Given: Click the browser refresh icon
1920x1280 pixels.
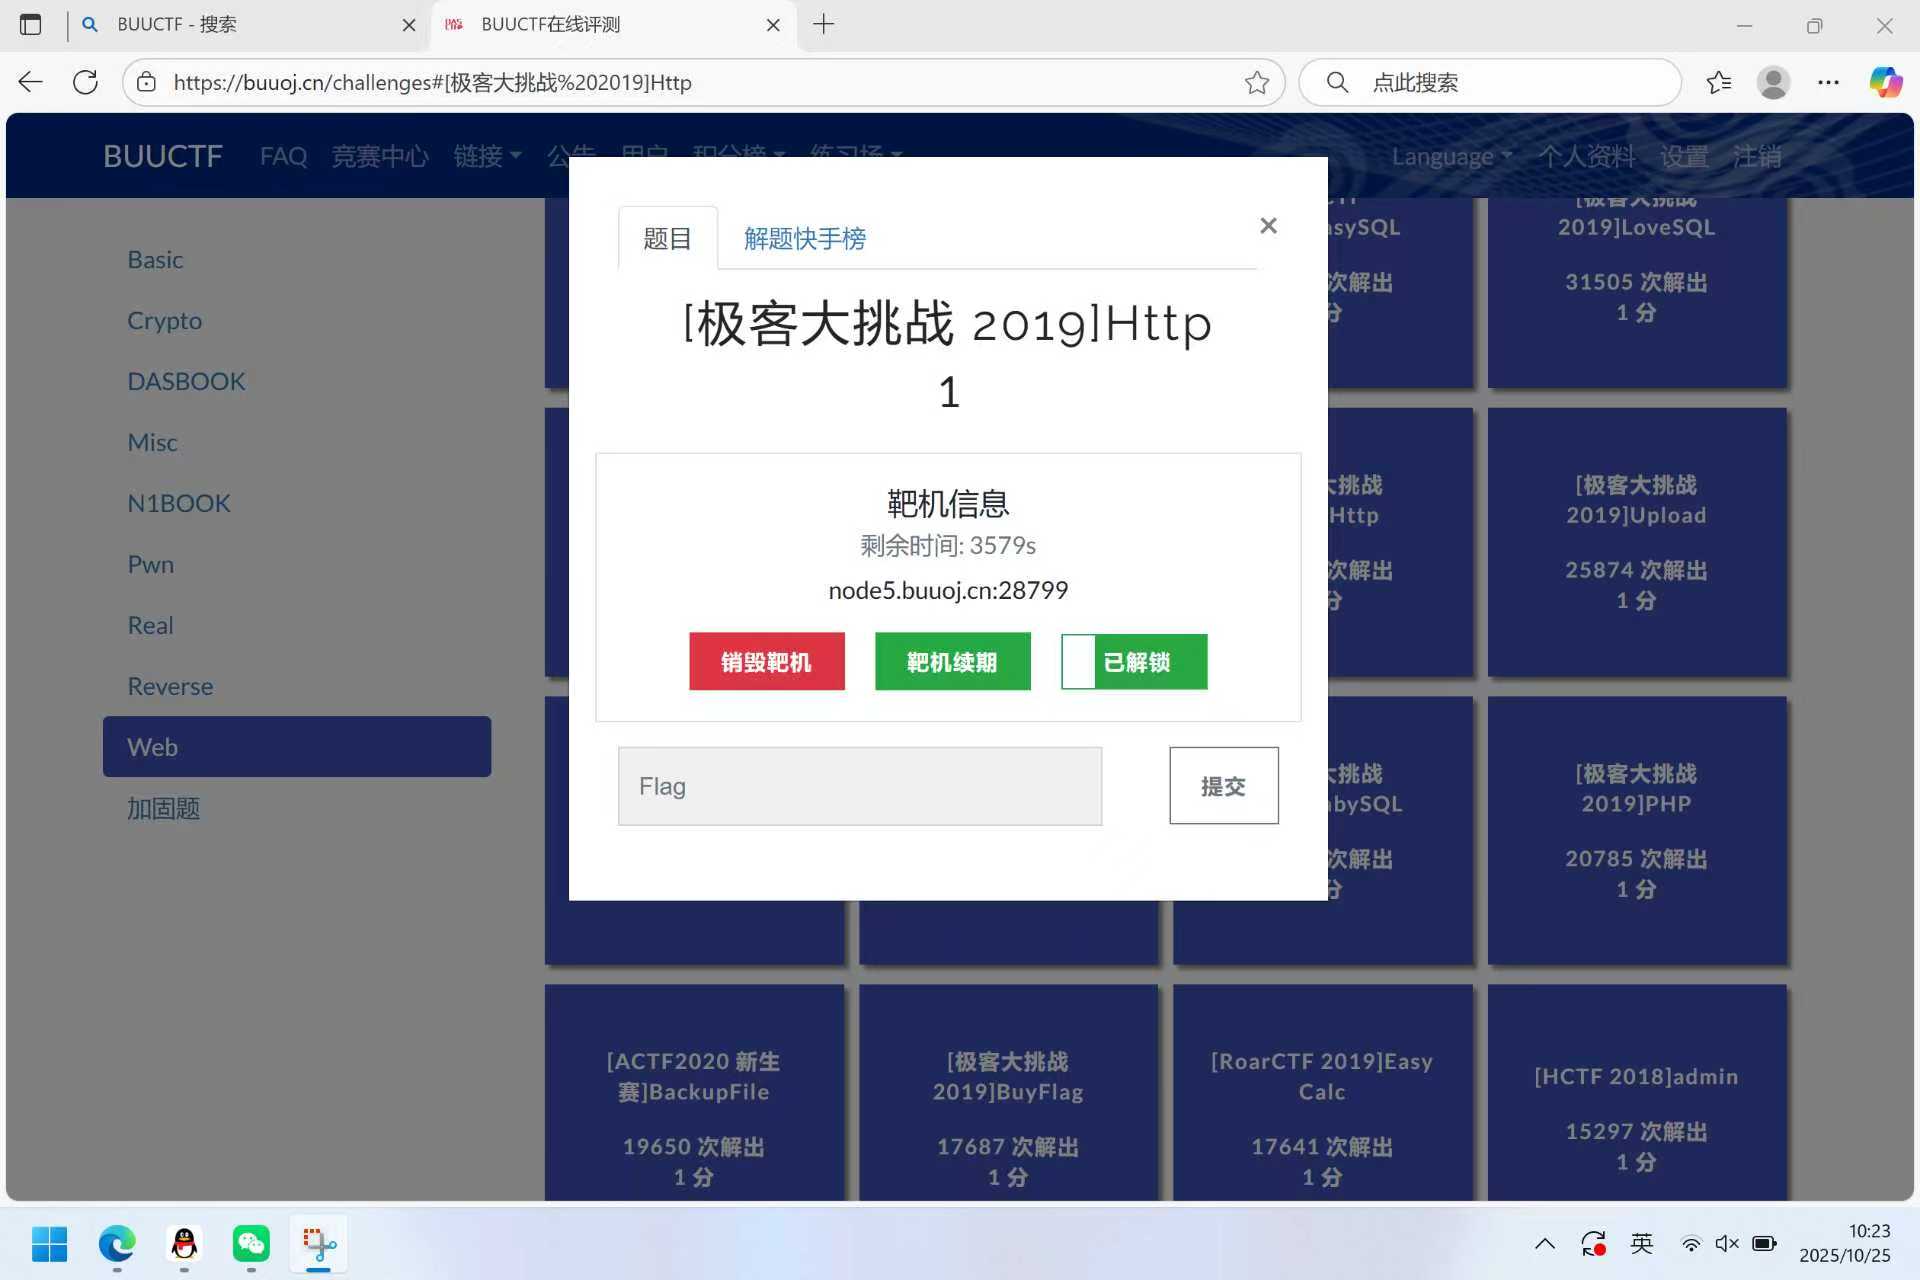Looking at the screenshot, I should point(86,82).
